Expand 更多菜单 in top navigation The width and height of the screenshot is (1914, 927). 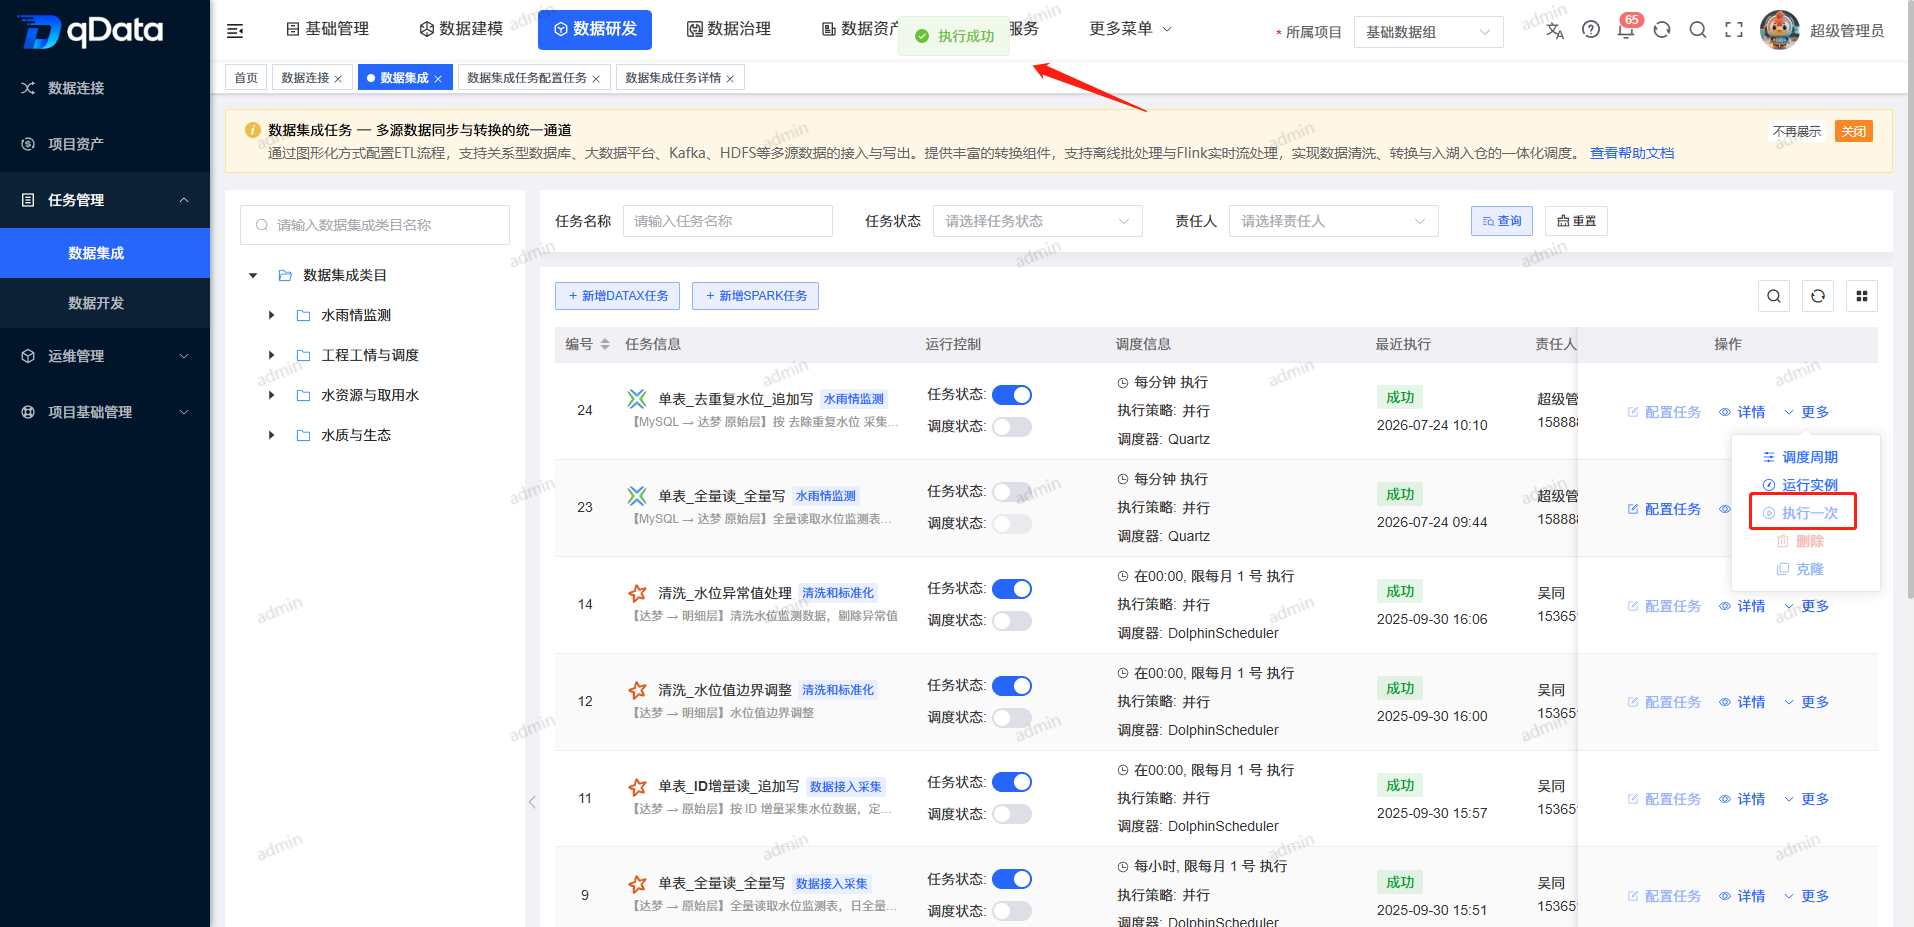pyautogui.click(x=1130, y=29)
